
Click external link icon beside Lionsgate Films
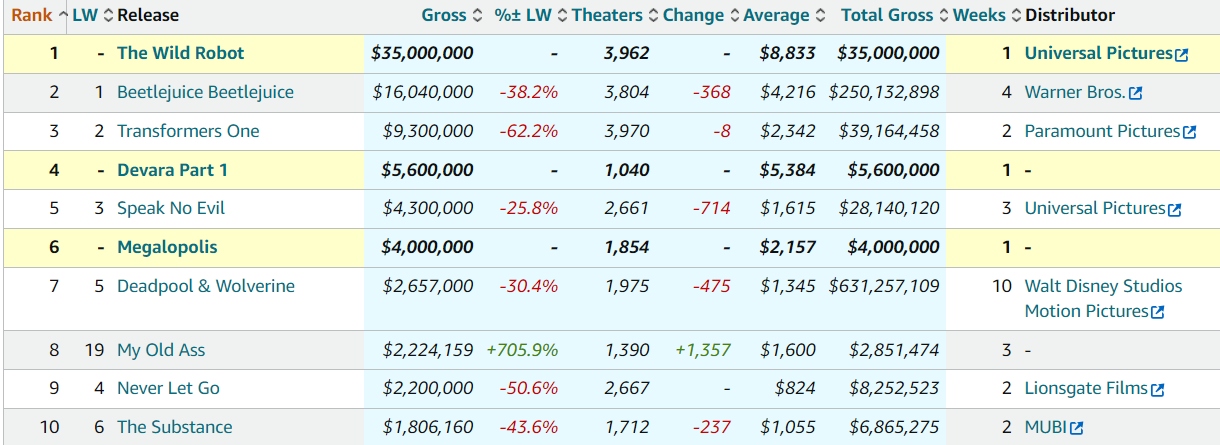(x=1157, y=390)
